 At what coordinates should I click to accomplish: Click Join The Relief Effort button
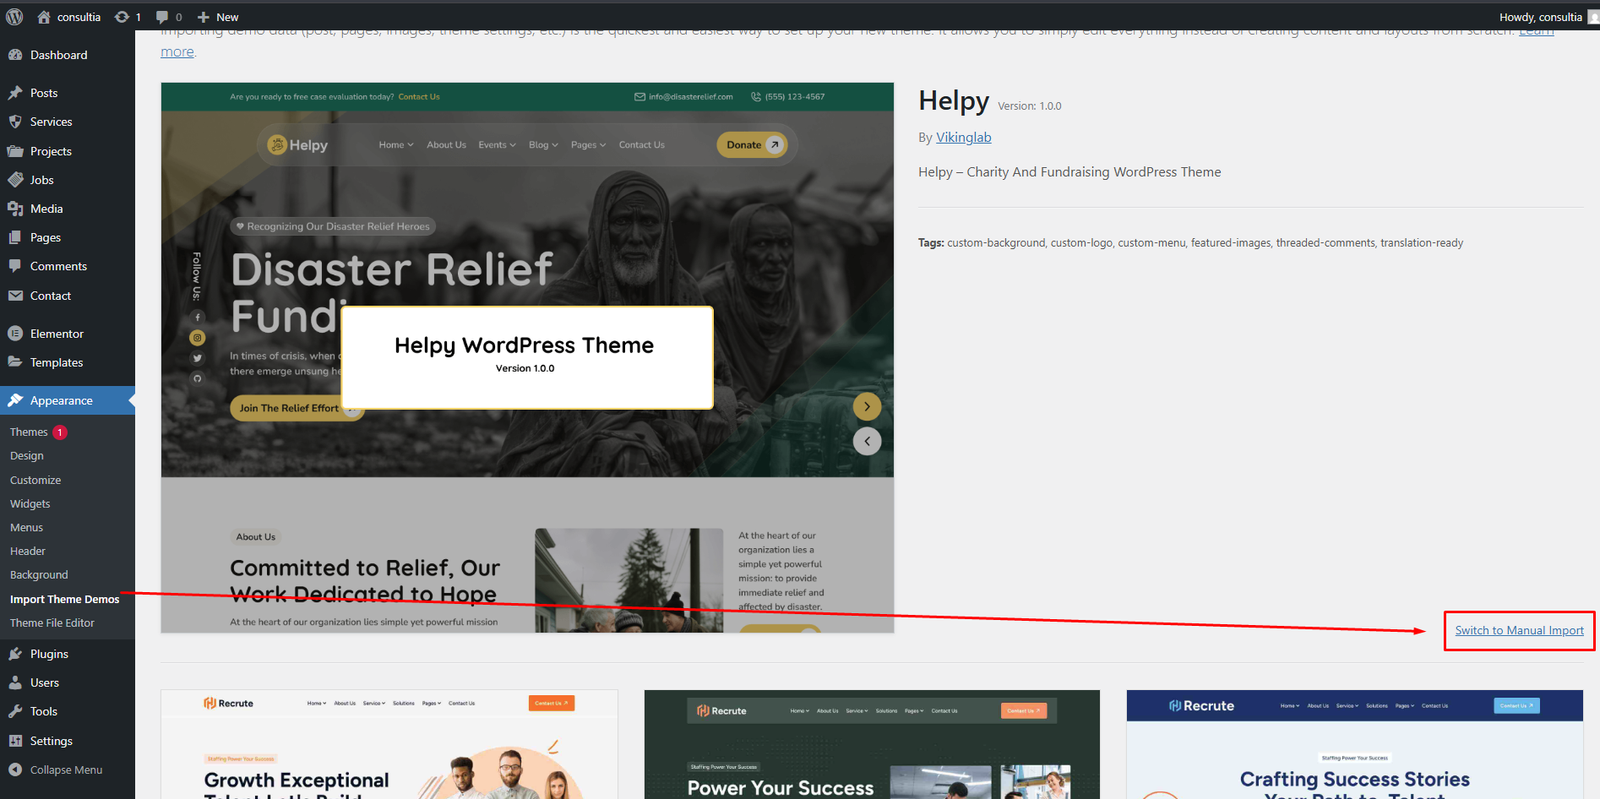click(297, 408)
